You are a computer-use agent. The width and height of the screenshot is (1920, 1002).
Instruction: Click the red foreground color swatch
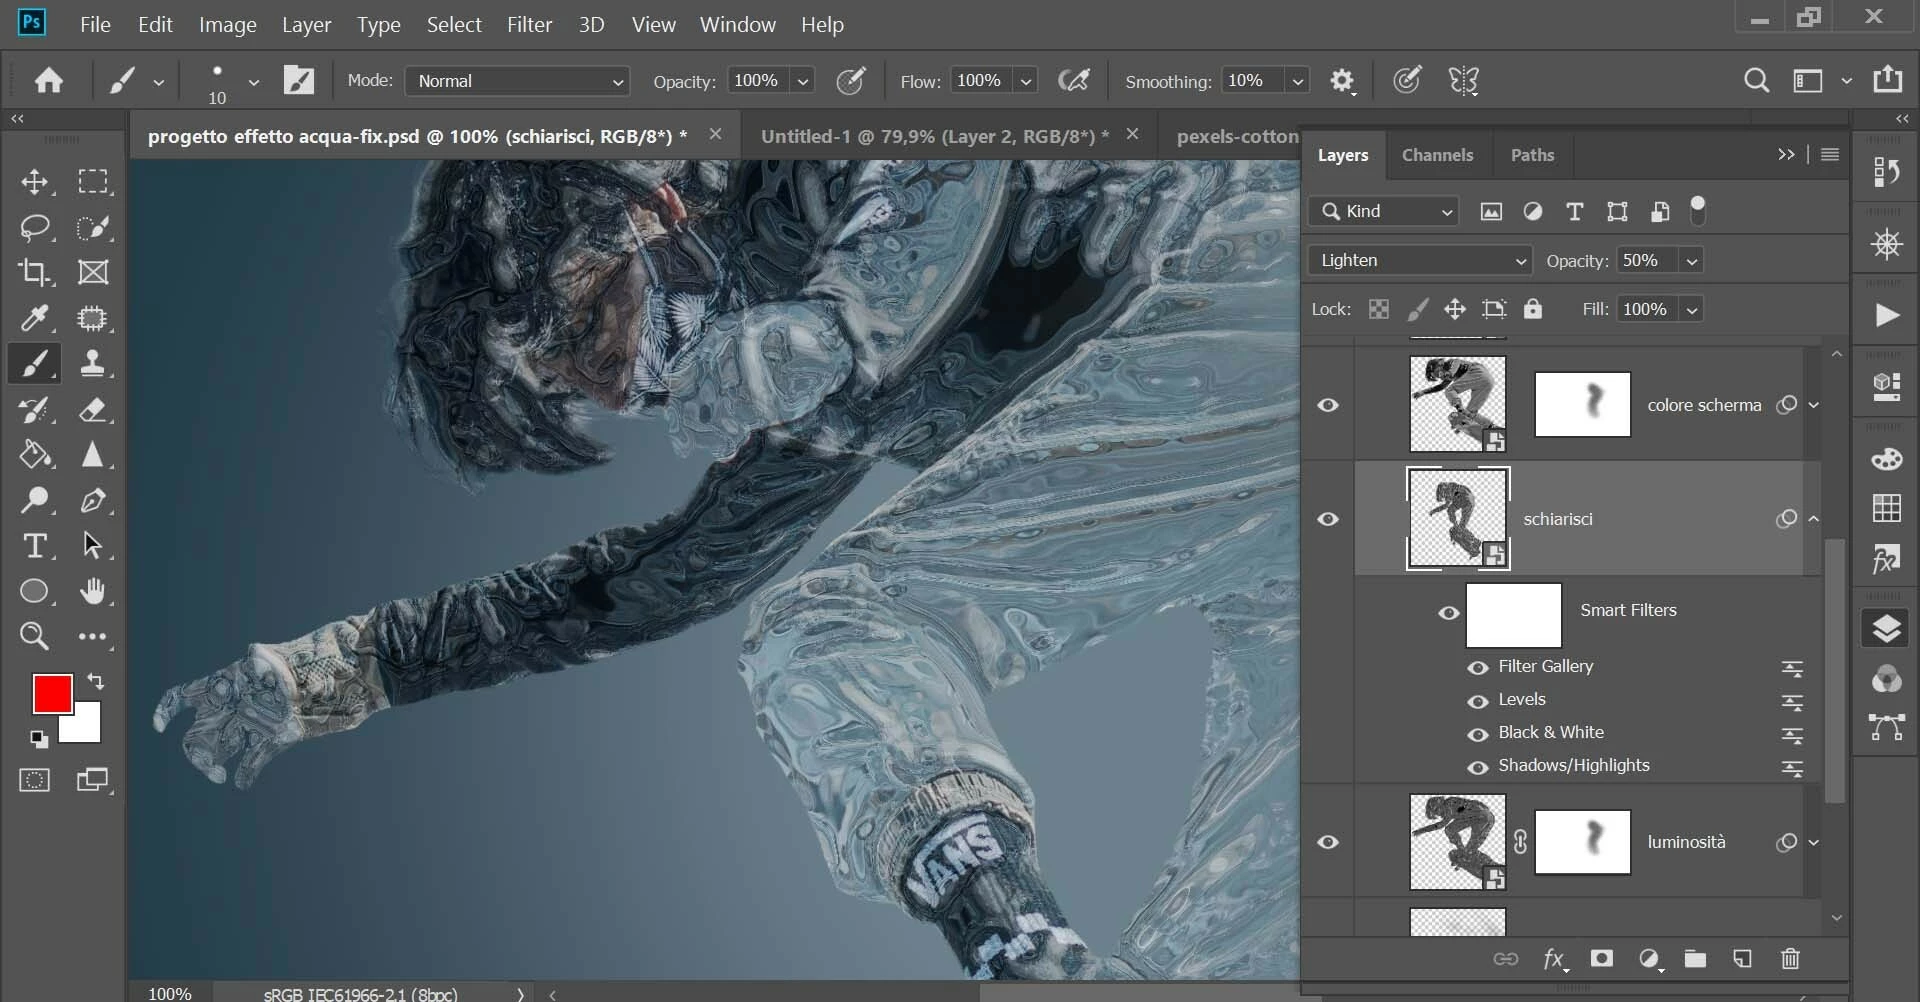coord(50,693)
